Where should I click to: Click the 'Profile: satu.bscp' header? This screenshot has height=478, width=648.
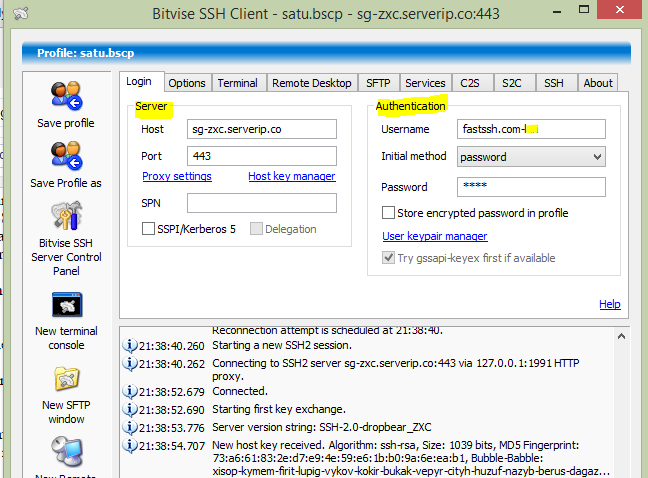pyautogui.click(x=86, y=53)
